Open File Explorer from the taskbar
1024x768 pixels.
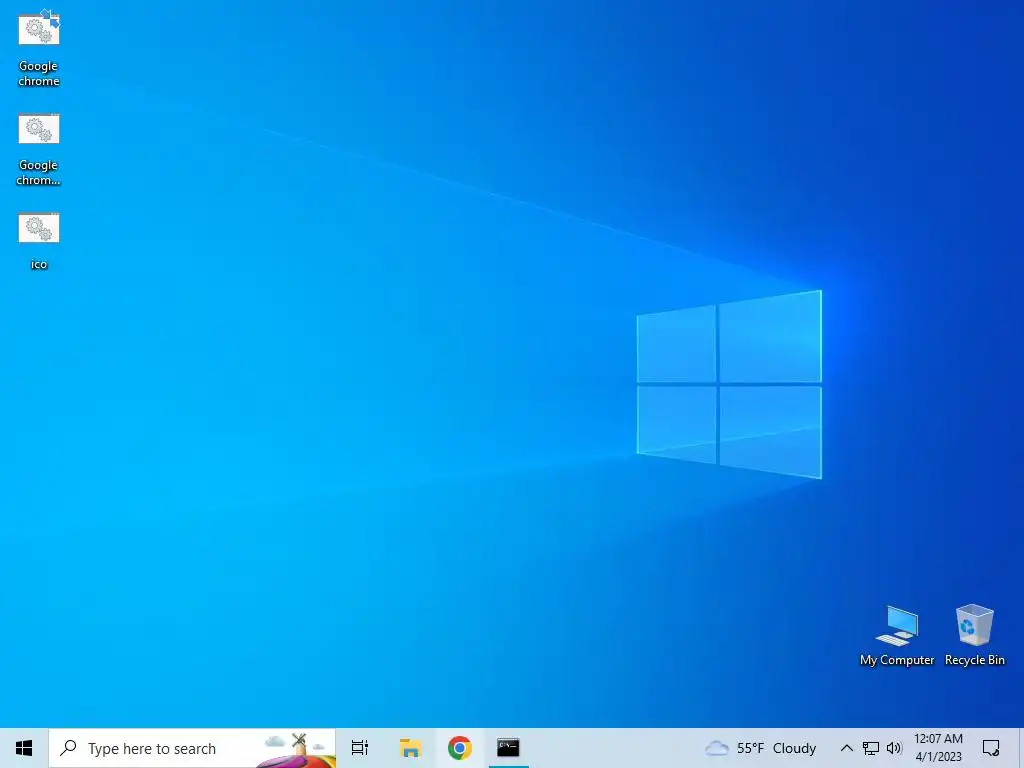410,748
